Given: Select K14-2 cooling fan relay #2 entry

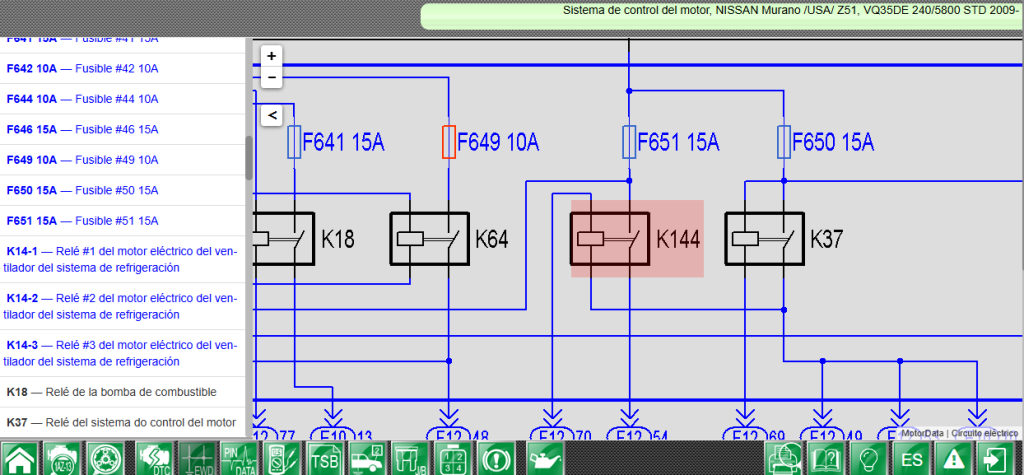Looking at the screenshot, I should (x=123, y=306).
